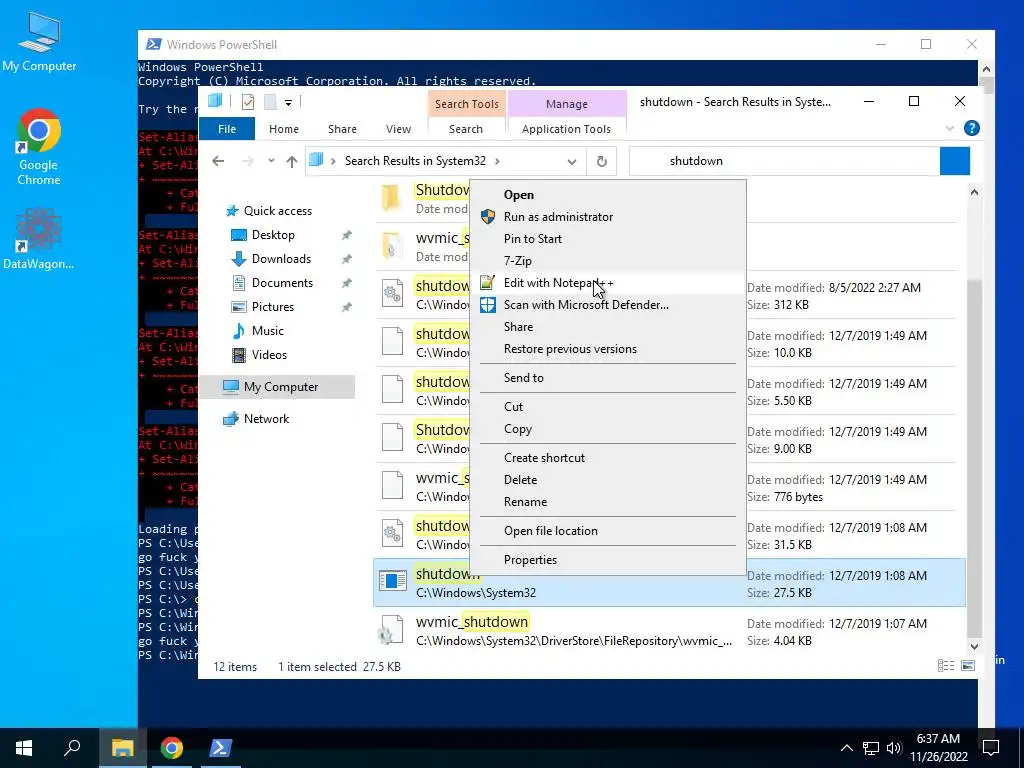
Task: Click 'Search Results in System32' breadcrumb
Action: 415,161
